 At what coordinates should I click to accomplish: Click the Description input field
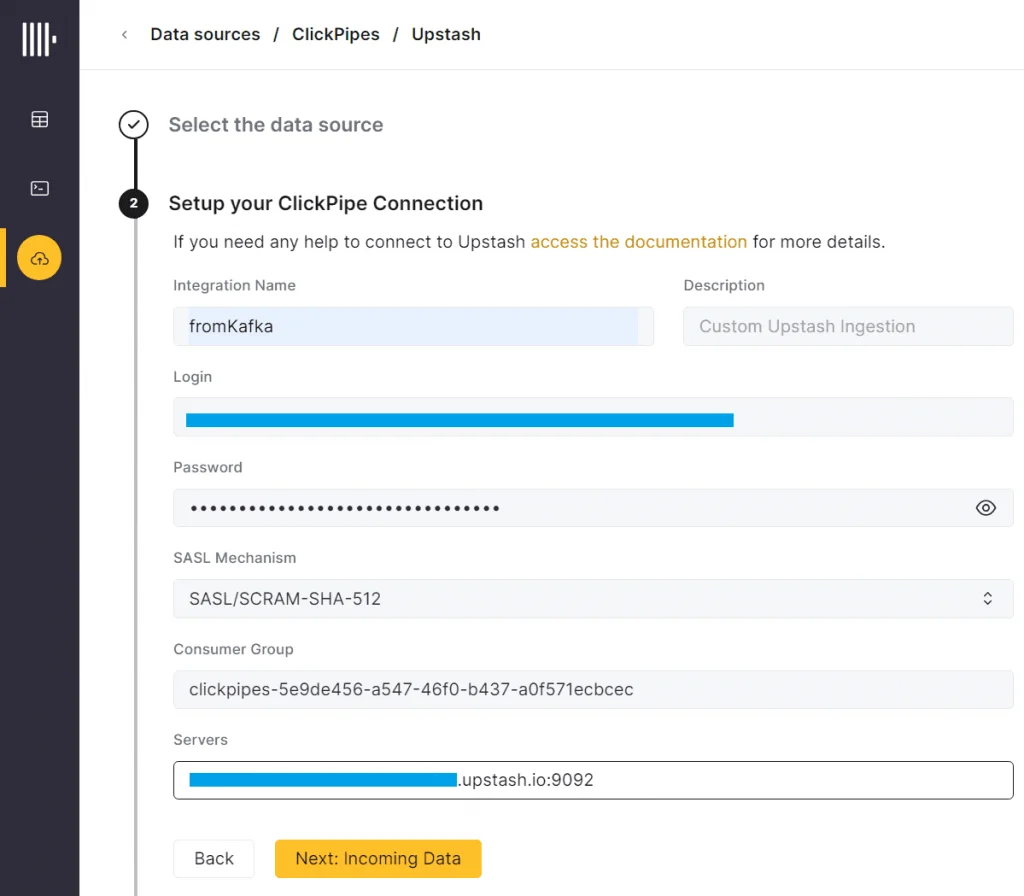click(848, 327)
